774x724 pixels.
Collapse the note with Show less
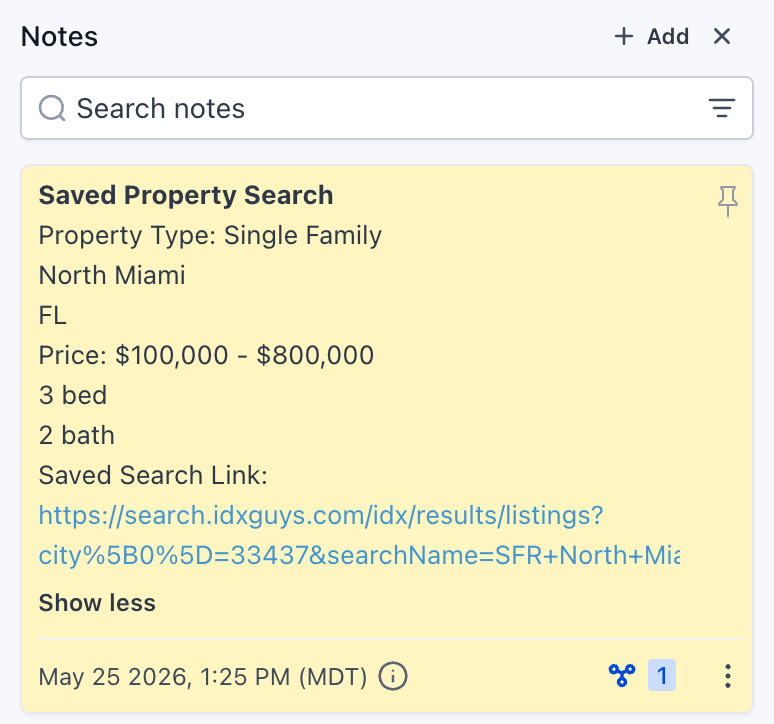(x=97, y=603)
